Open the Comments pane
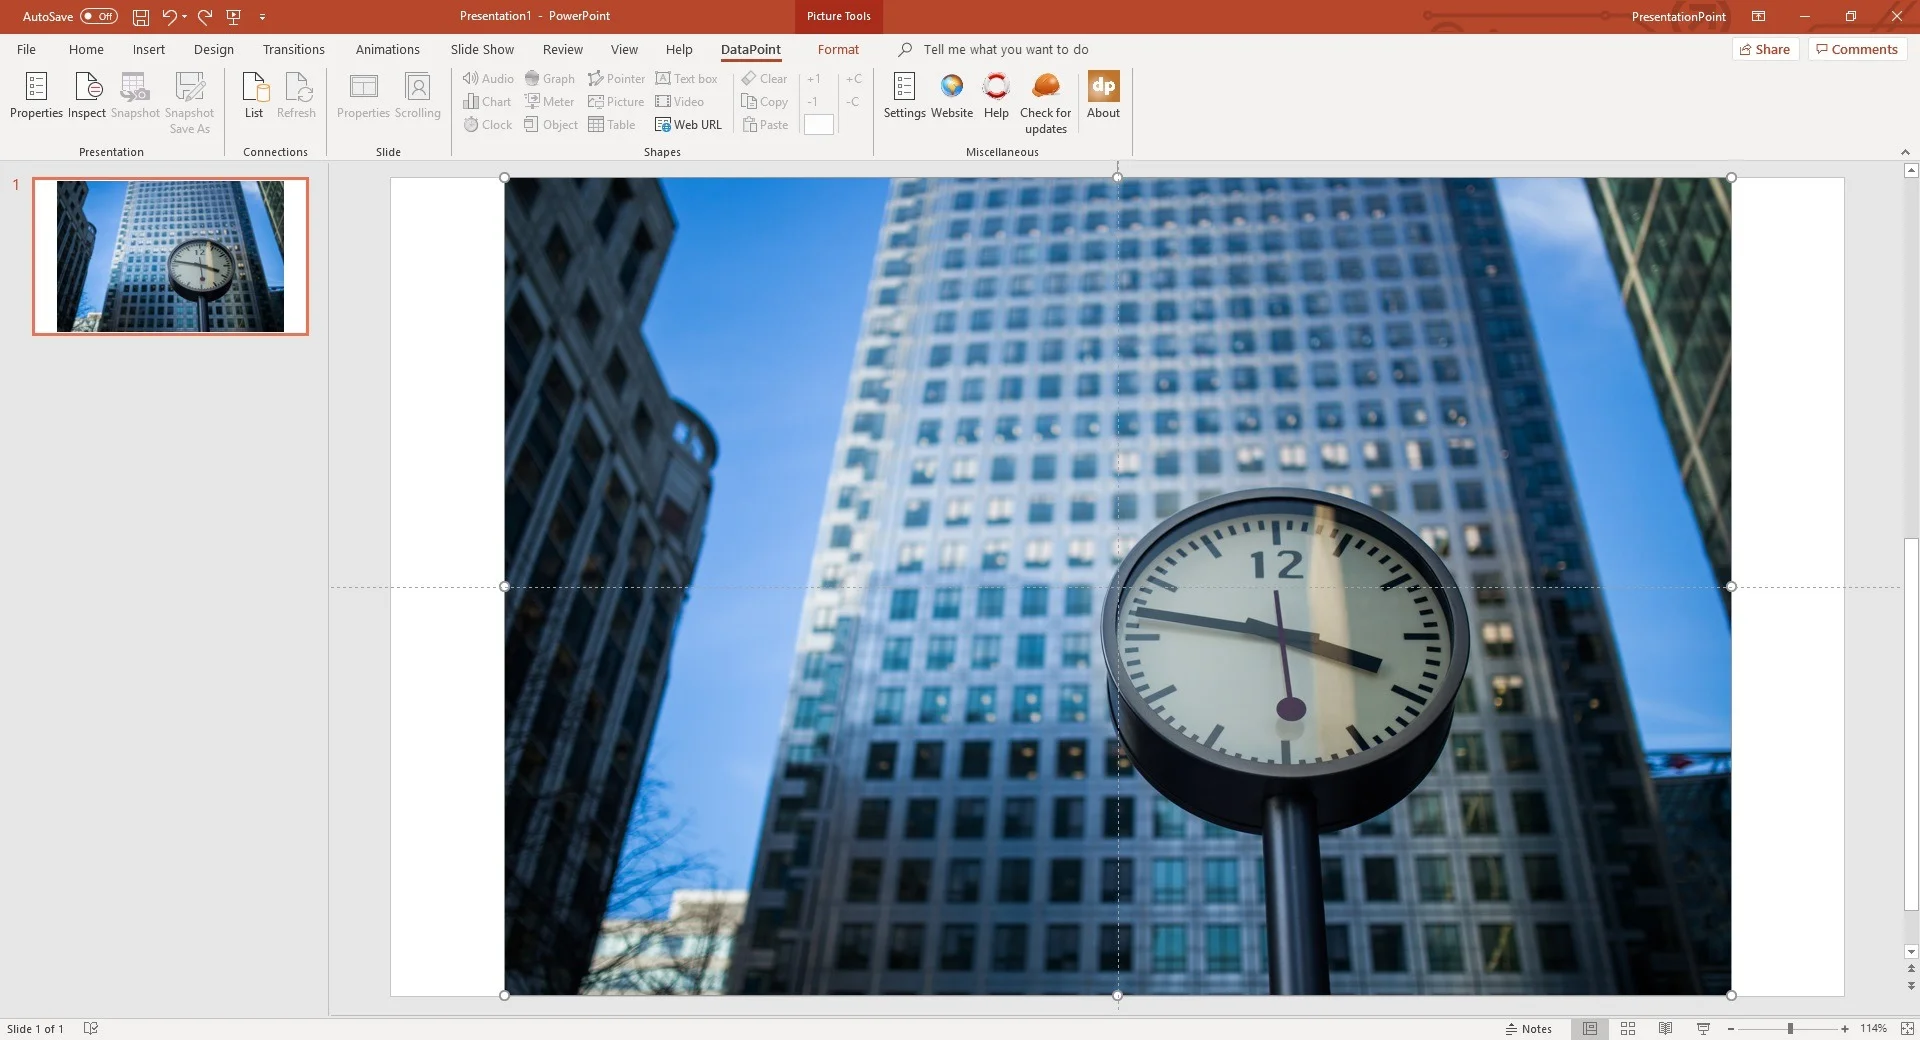 click(x=1856, y=50)
